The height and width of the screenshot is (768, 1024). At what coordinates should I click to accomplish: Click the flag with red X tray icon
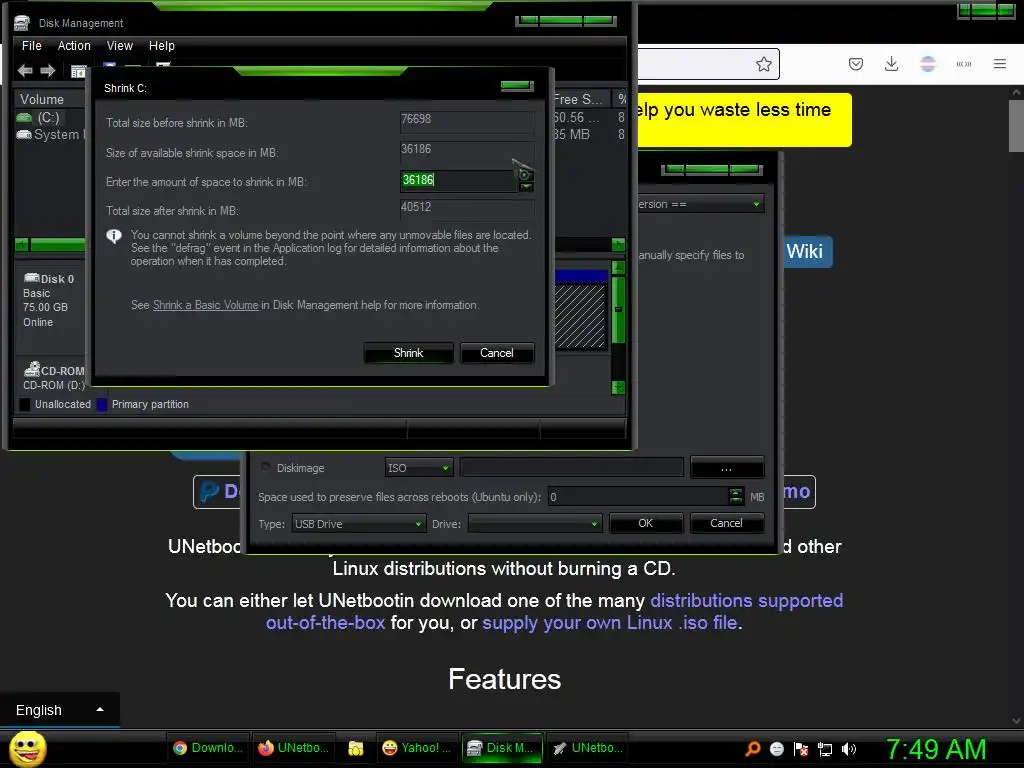coord(801,749)
